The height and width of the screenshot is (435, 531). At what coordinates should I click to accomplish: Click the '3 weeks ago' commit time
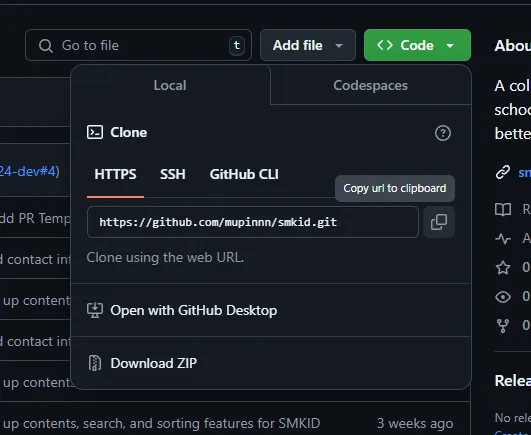tap(415, 423)
